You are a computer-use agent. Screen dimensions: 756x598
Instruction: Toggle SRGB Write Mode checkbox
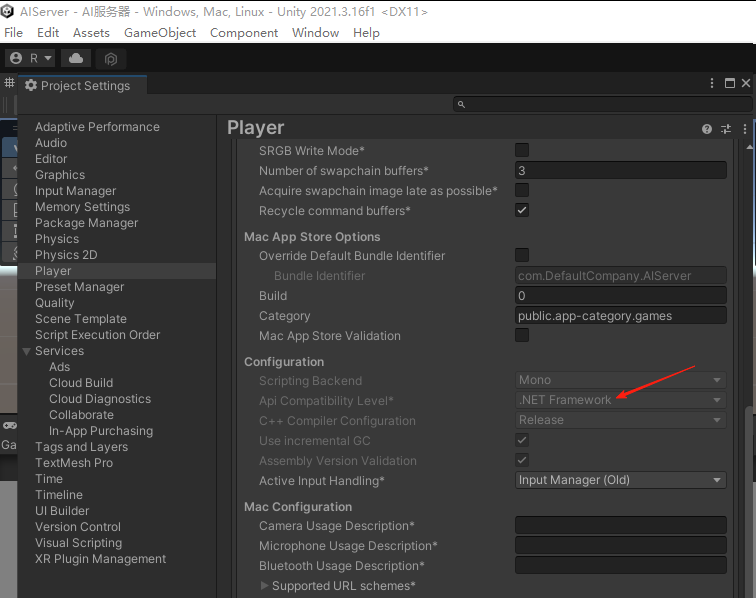(x=522, y=150)
